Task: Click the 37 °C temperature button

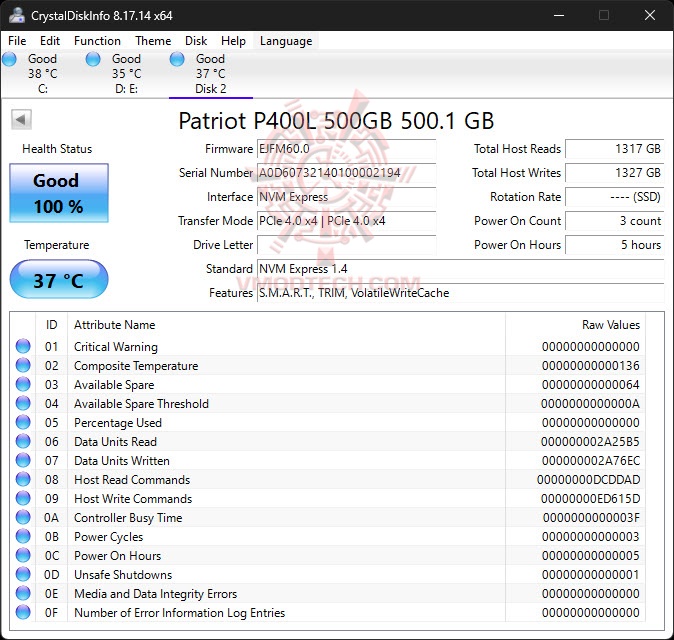Action: [x=58, y=280]
